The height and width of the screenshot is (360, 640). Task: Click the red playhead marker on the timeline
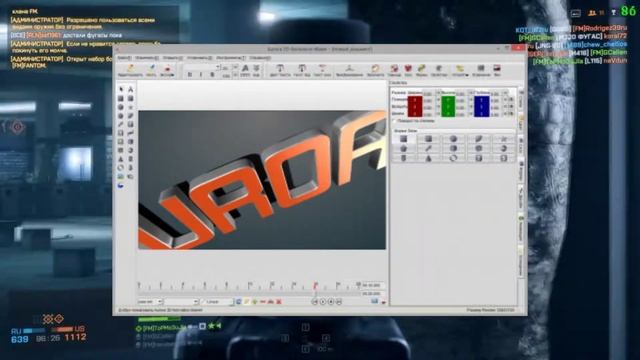click(x=315, y=285)
